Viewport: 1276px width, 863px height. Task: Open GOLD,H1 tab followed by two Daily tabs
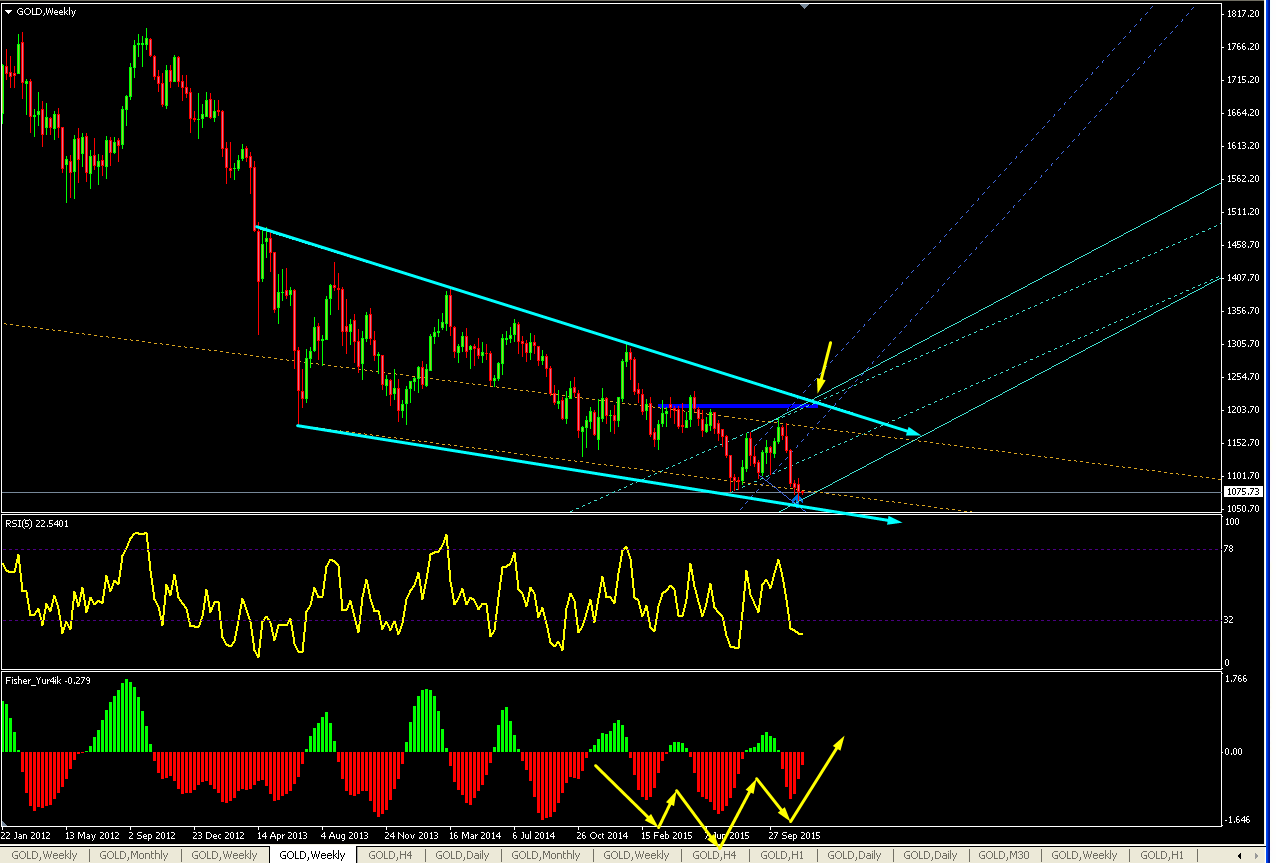783,855
